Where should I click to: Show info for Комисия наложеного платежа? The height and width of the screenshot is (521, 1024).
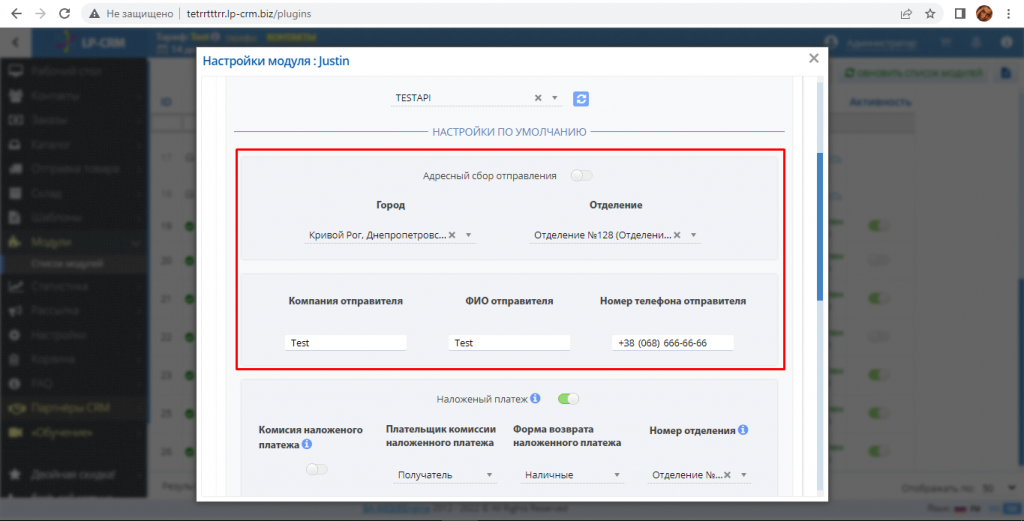[307, 444]
